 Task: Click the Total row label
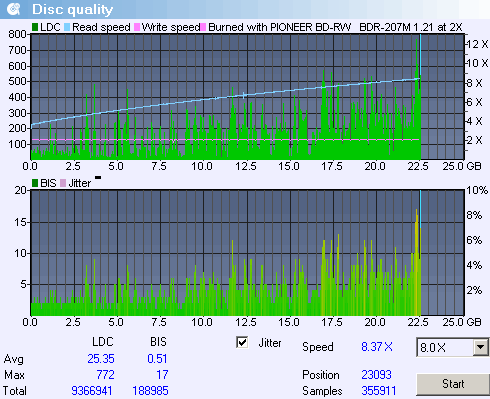(x=15, y=391)
